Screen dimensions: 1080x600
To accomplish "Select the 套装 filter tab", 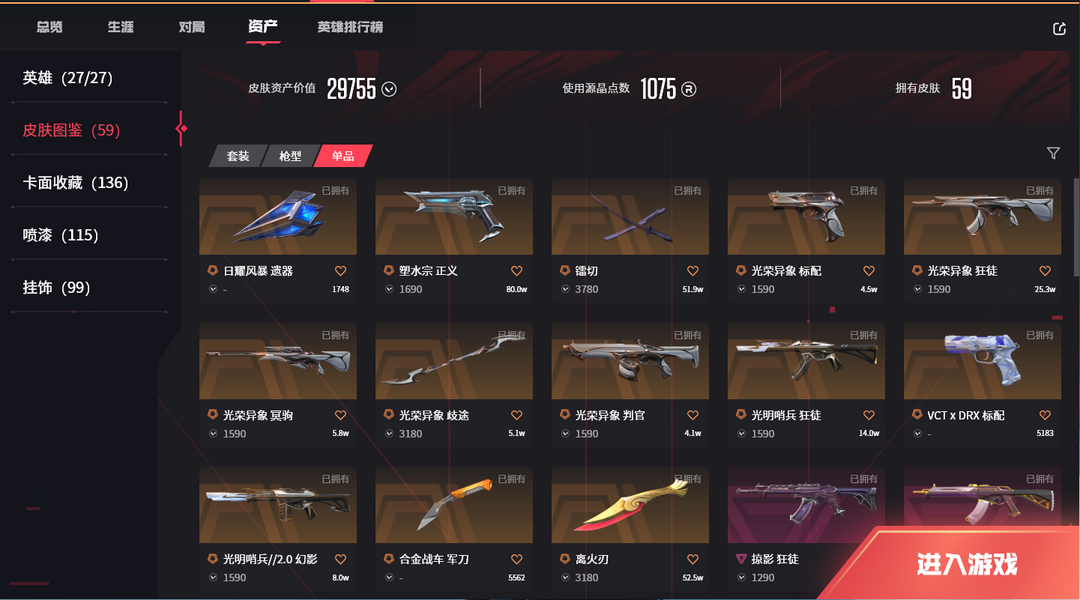I will point(238,156).
